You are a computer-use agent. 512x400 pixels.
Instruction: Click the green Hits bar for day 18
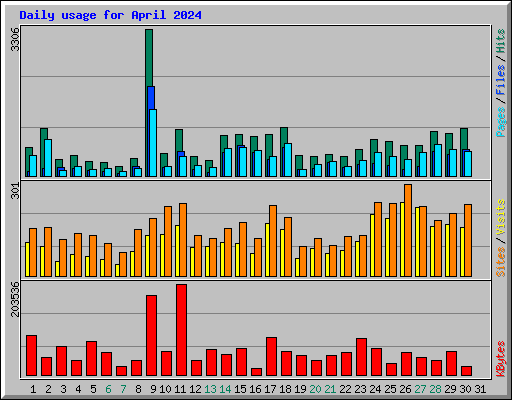pyautogui.click(x=284, y=136)
